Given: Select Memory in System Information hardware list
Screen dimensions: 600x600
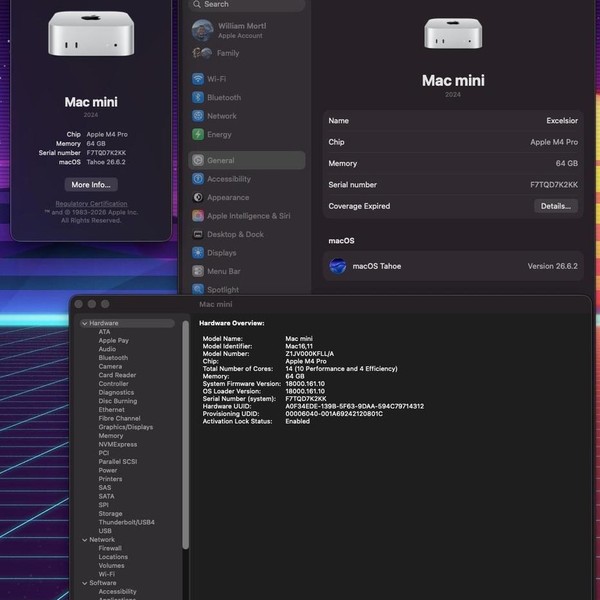Looking at the screenshot, I should tap(111, 436).
